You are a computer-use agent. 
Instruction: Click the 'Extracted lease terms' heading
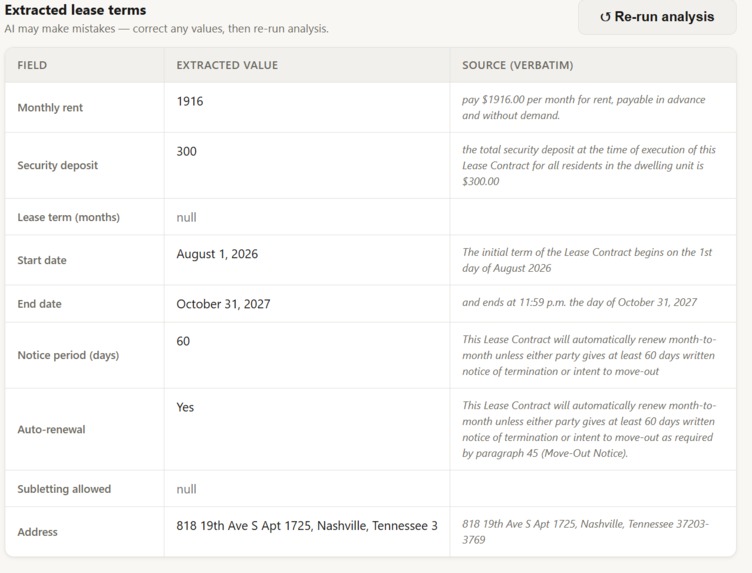[75, 10]
